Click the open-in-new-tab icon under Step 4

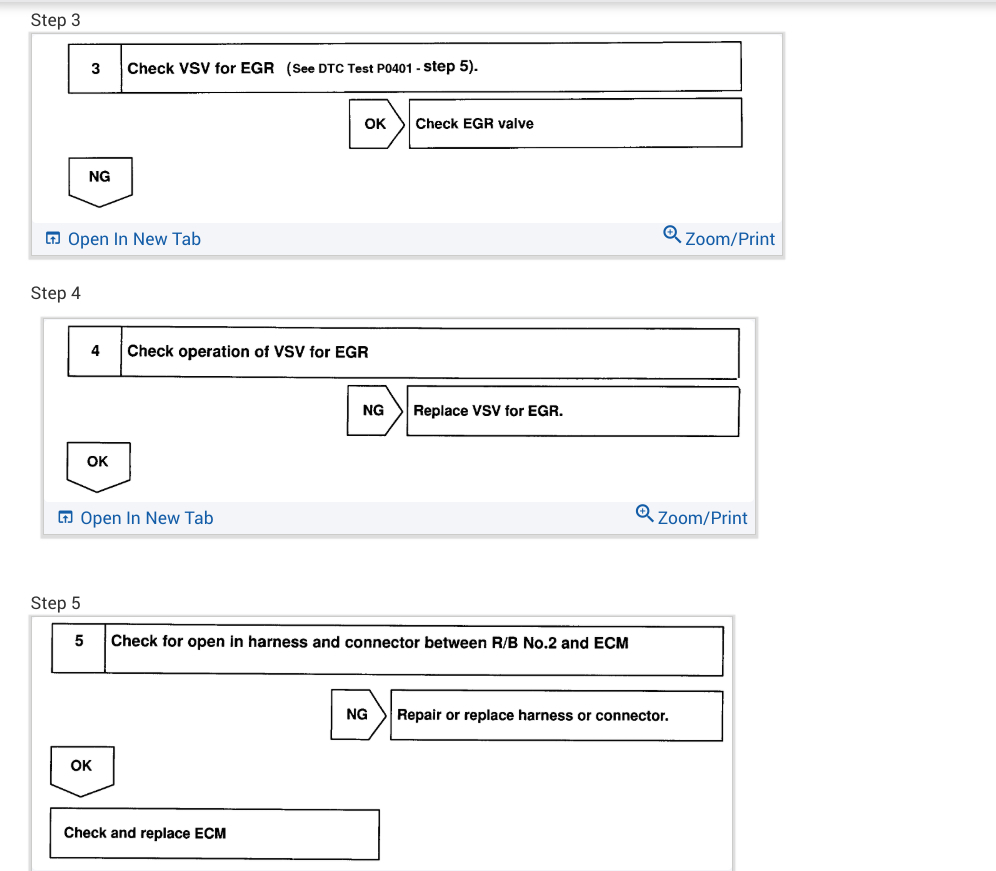pos(66,518)
